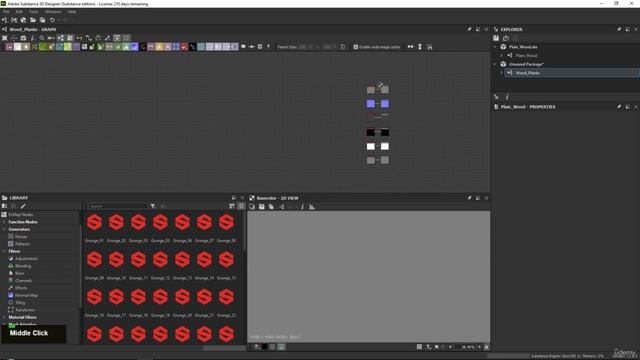
Task: Open the Windows menu
Action: 53,12
